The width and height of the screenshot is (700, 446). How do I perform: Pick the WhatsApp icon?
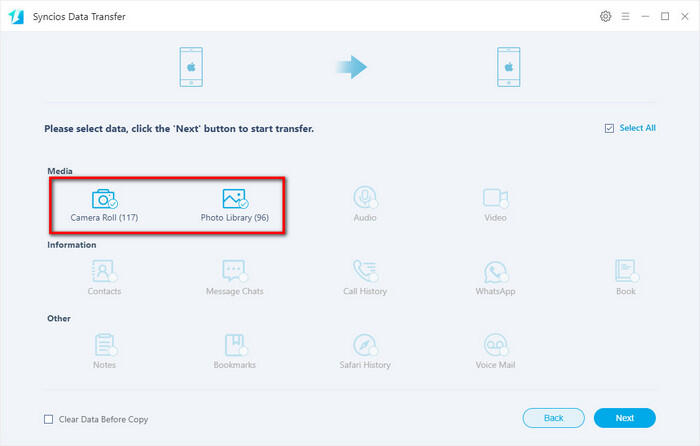pos(495,272)
